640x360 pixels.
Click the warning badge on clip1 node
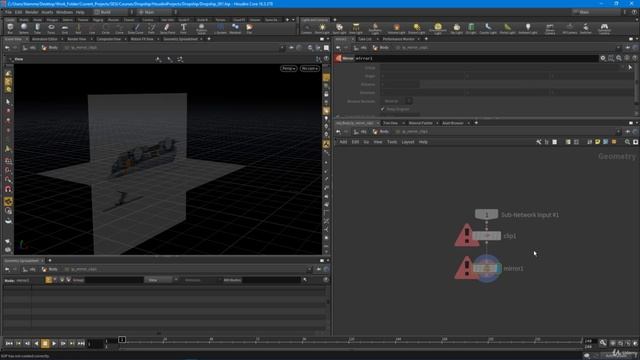467,236
